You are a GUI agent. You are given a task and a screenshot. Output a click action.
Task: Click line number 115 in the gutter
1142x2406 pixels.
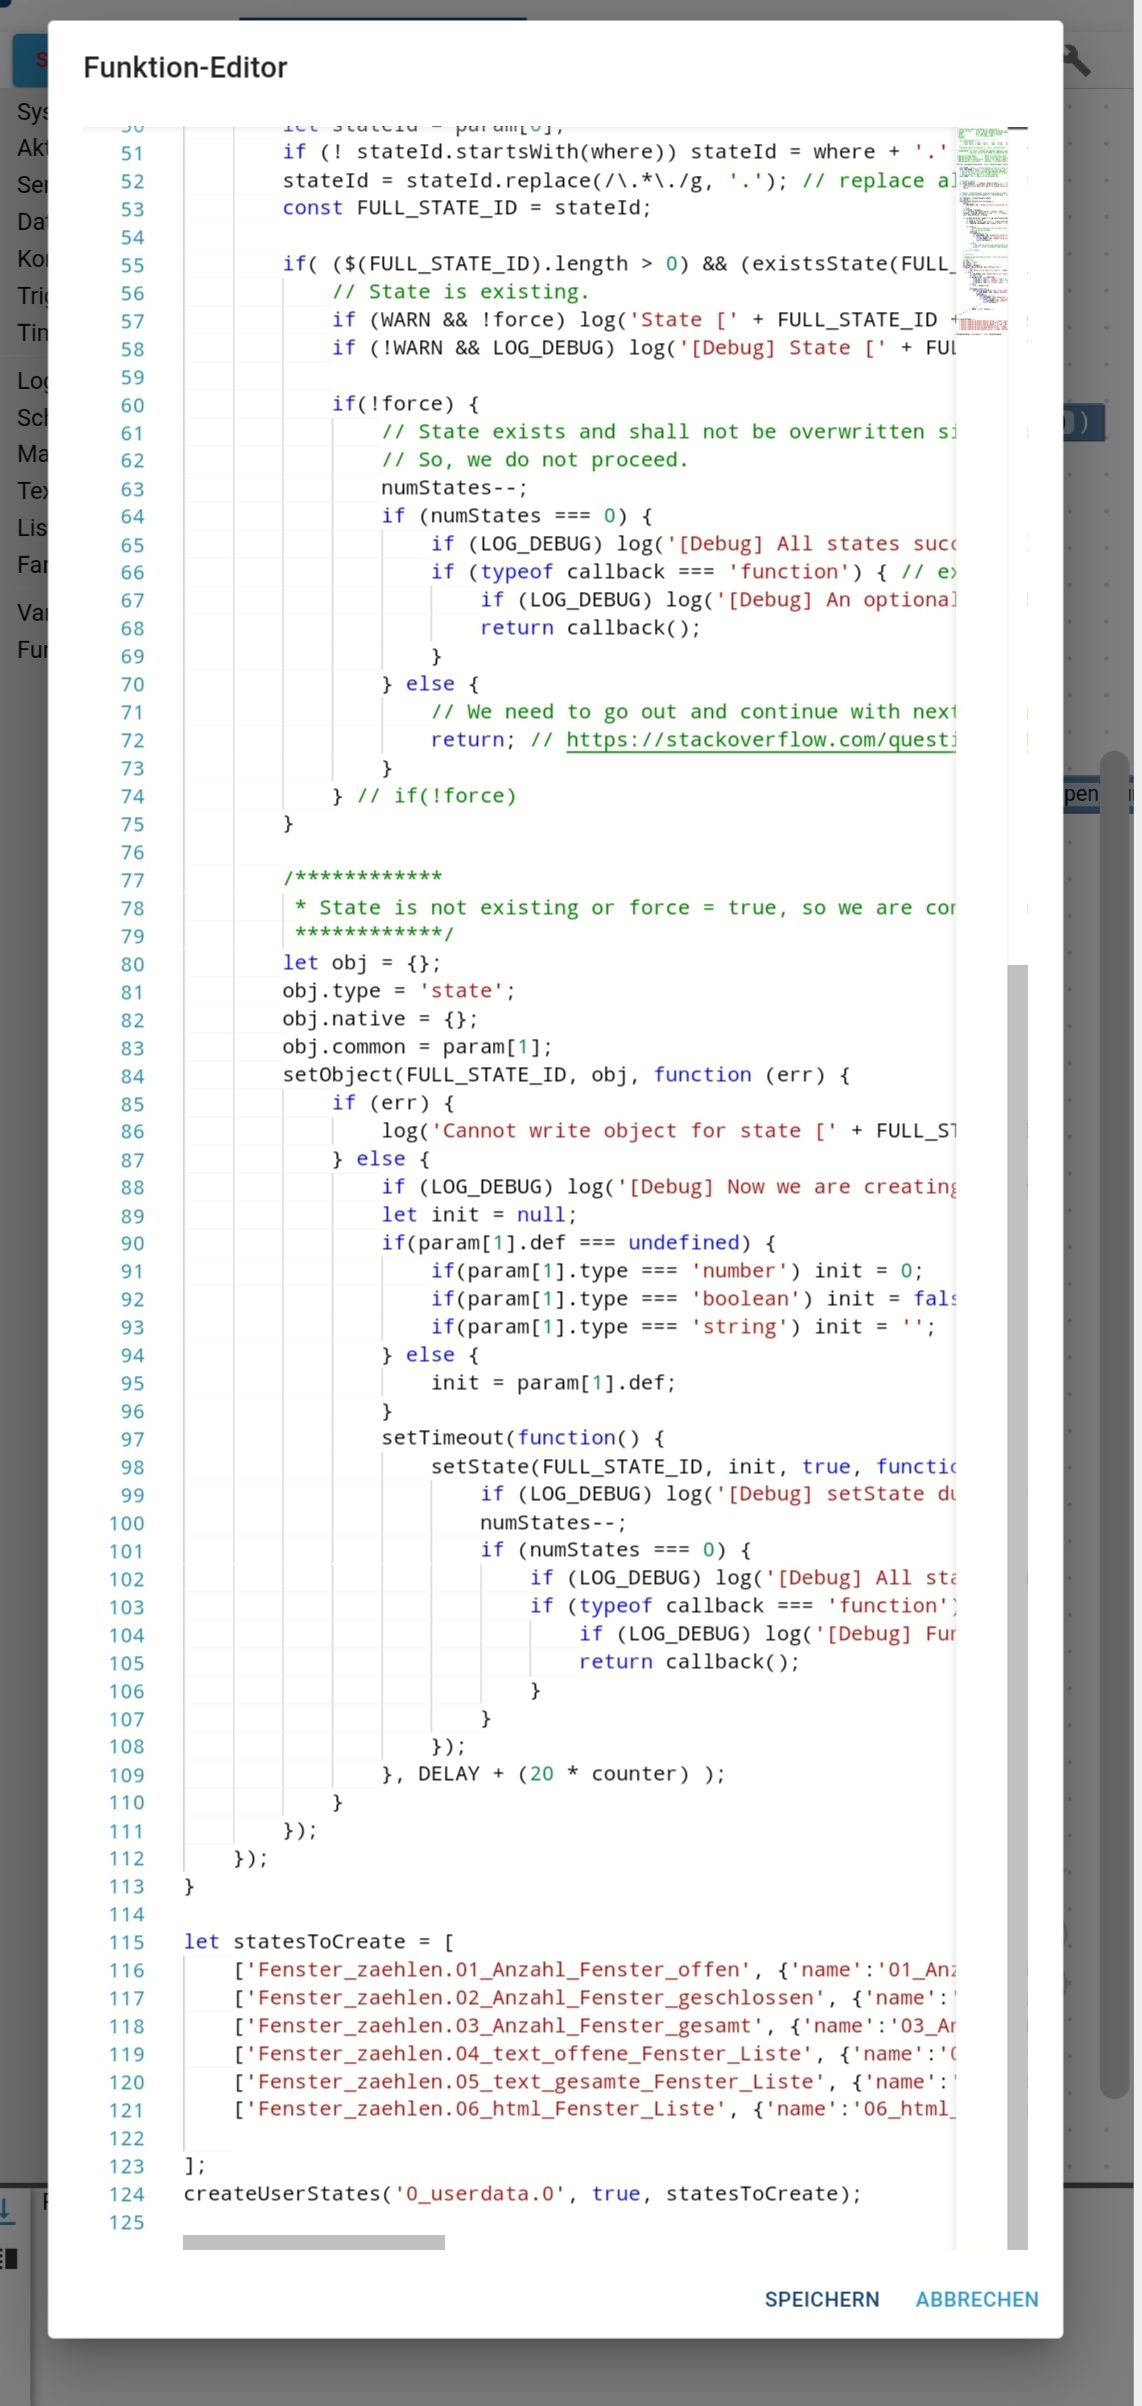(x=127, y=1942)
